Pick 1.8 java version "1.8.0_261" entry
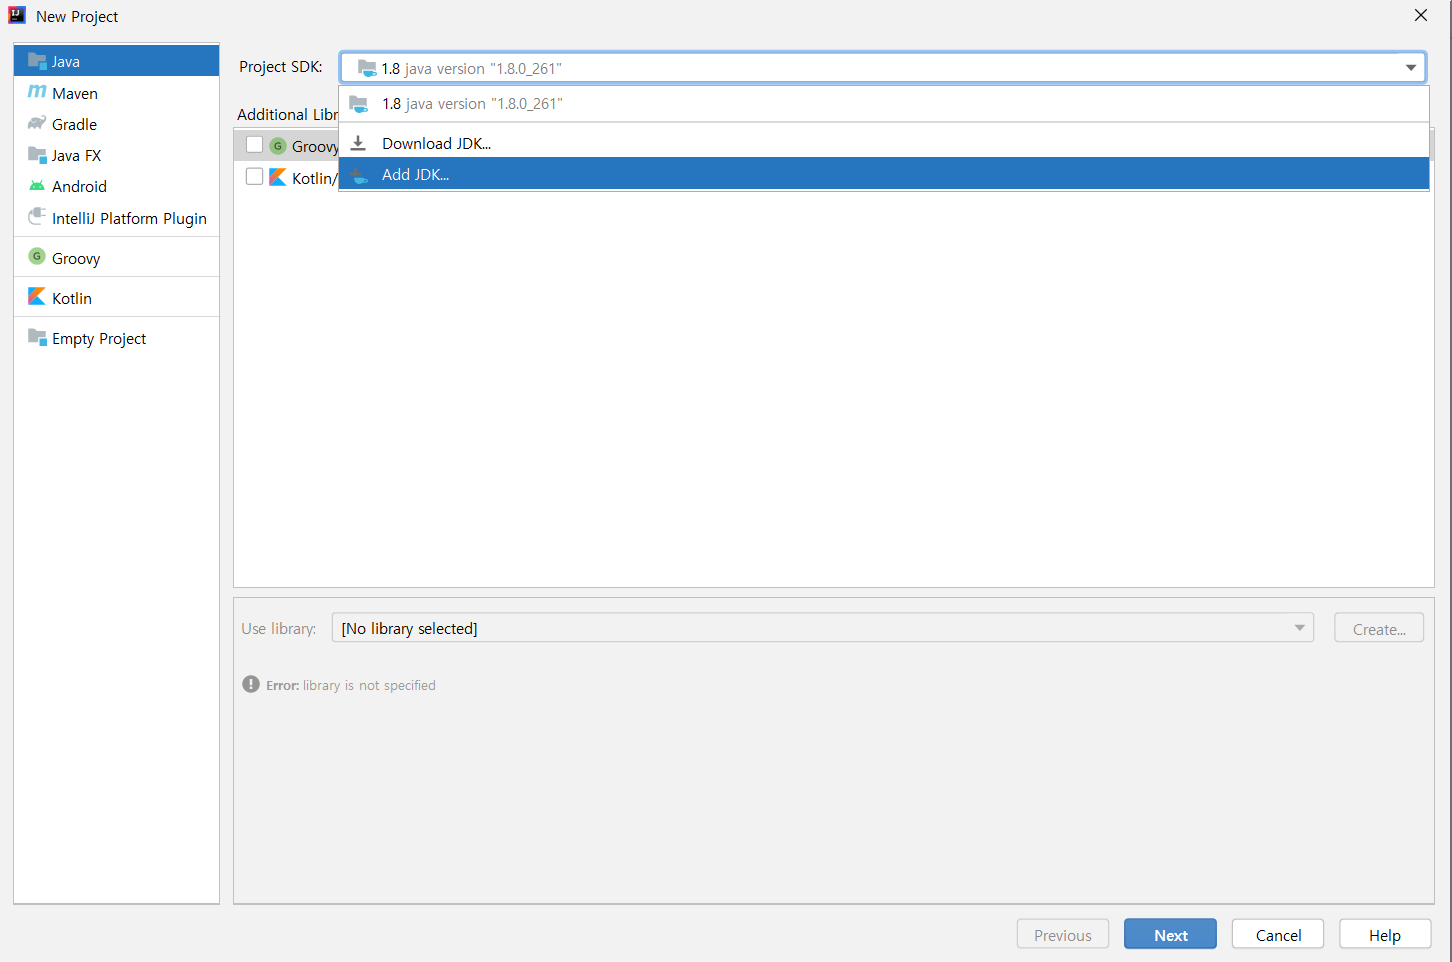Viewport: 1452px width, 962px height. tap(884, 104)
